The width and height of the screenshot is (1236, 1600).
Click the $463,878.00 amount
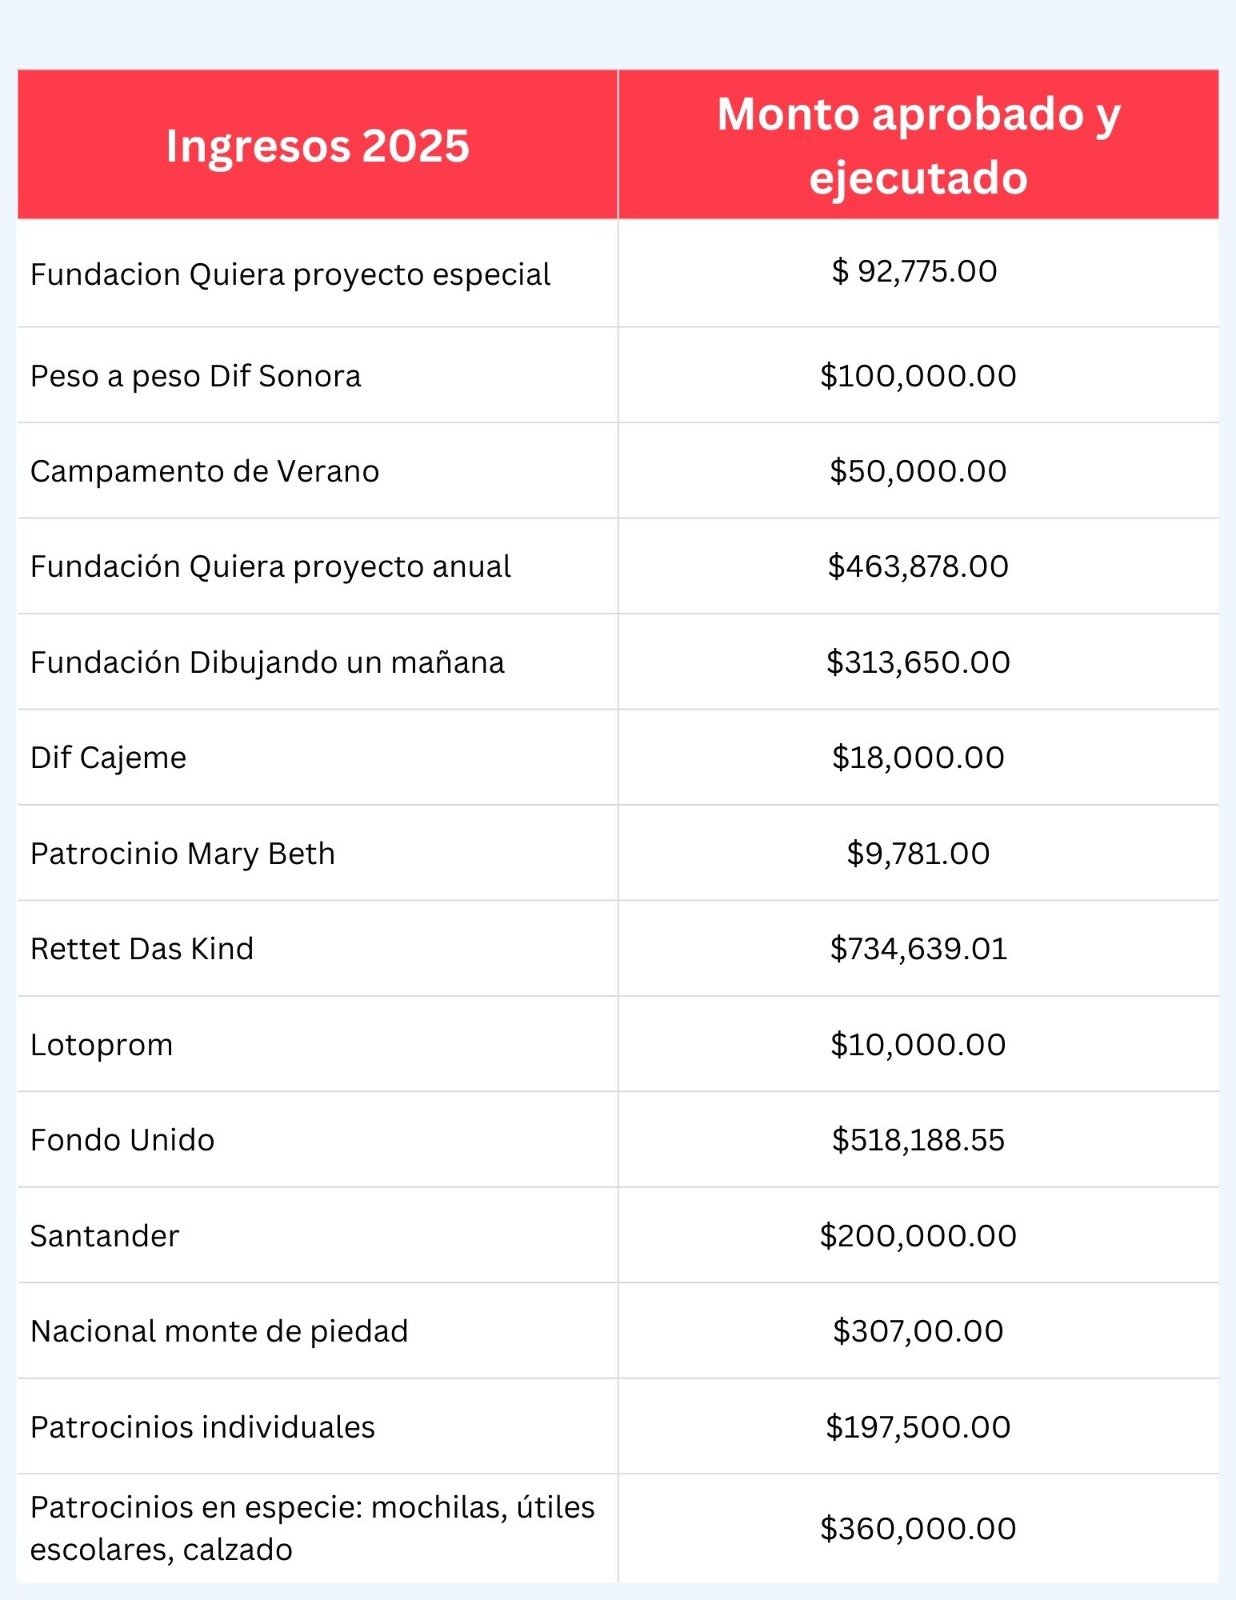918,566
